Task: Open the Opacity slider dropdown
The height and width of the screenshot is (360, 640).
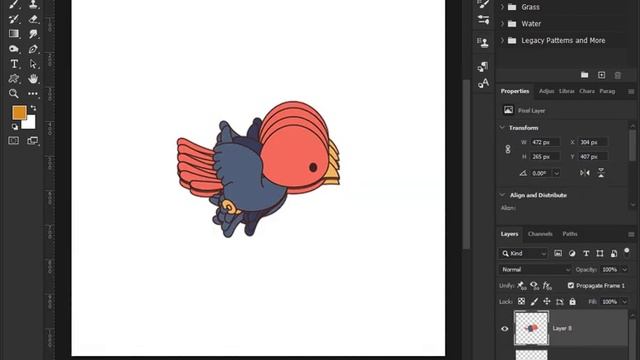Action: coord(625,269)
